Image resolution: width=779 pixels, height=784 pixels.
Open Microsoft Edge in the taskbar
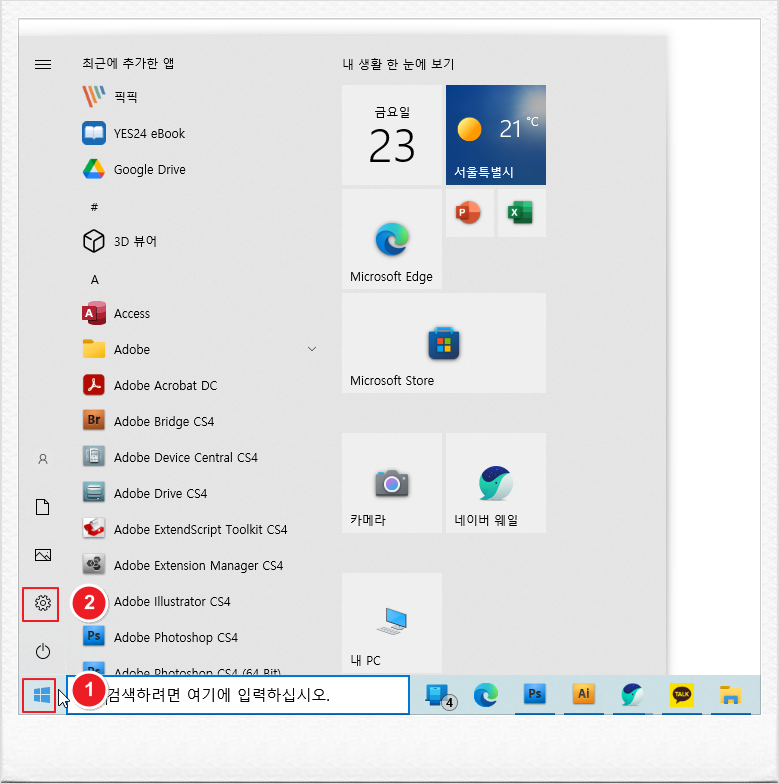(486, 694)
